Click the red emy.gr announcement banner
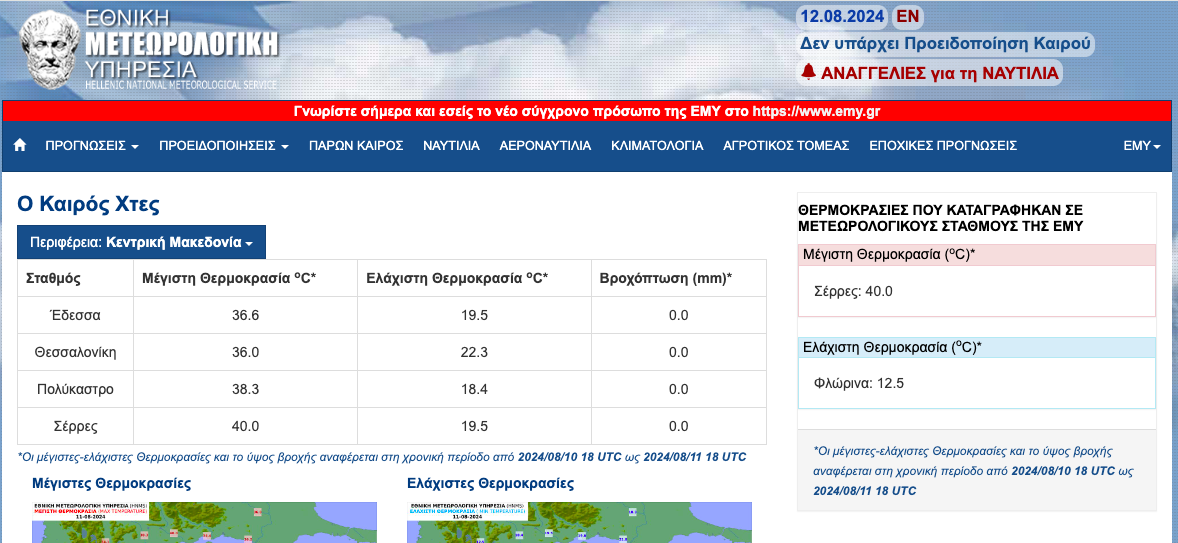Image resolution: width=1178 pixels, height=543 pixels. pos(587,112)
